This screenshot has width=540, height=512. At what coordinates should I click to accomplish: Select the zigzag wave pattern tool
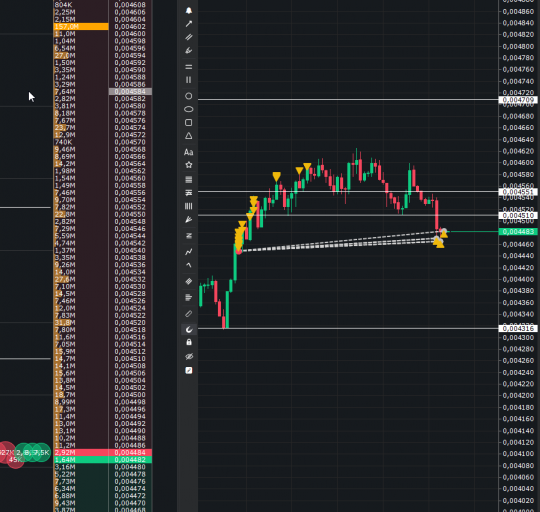pos(189,252)
